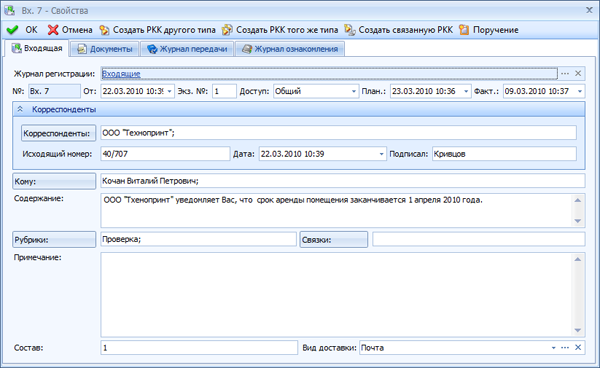Confirm with the OK green checkmark
600x368 pixels.
(12, 30)
